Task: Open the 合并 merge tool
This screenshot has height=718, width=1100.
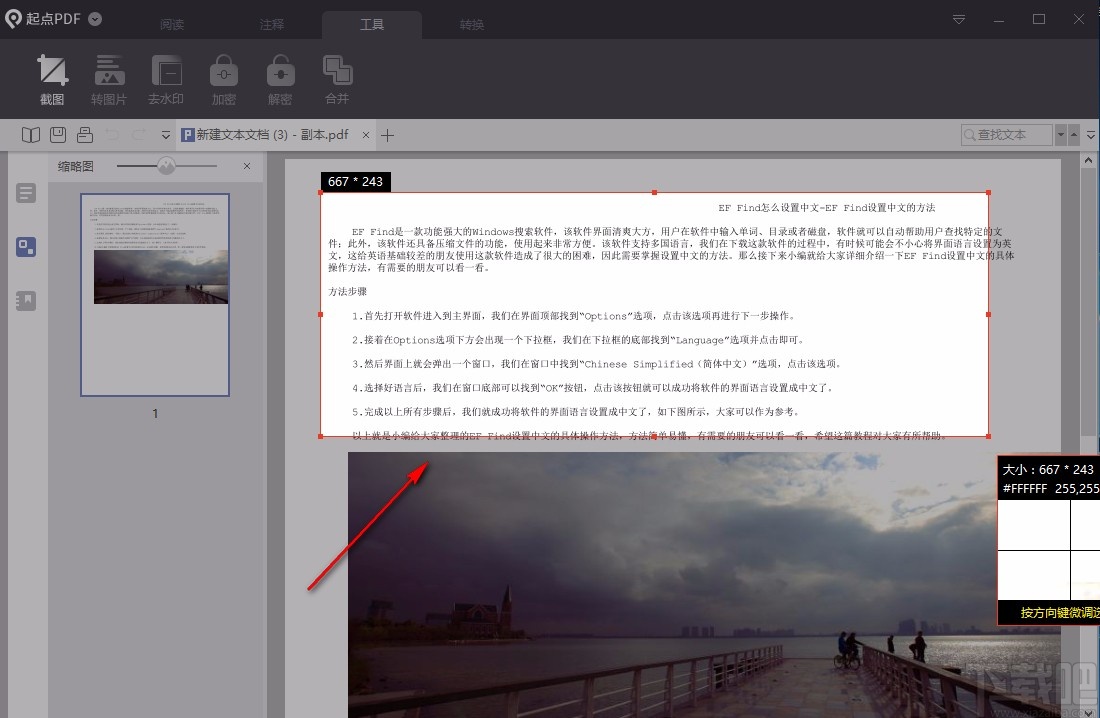Action: click(x=337, y=79)
